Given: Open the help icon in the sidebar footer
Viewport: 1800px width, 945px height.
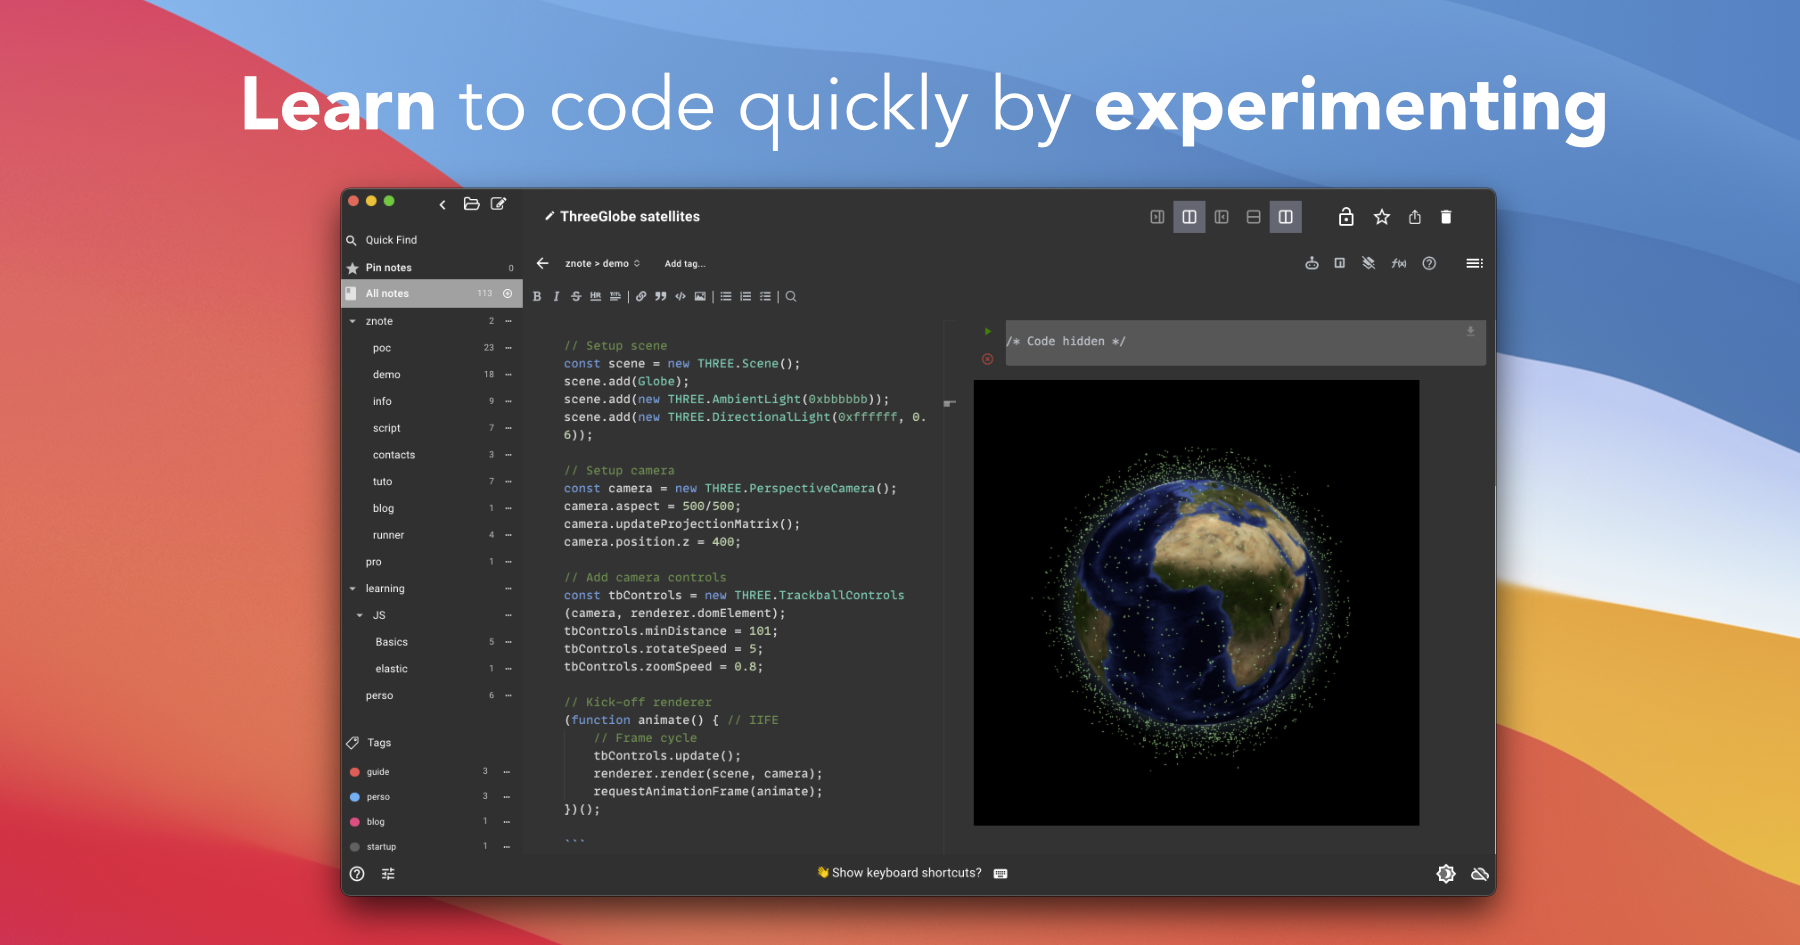Looking at the screenshot, I should (357, 874).
